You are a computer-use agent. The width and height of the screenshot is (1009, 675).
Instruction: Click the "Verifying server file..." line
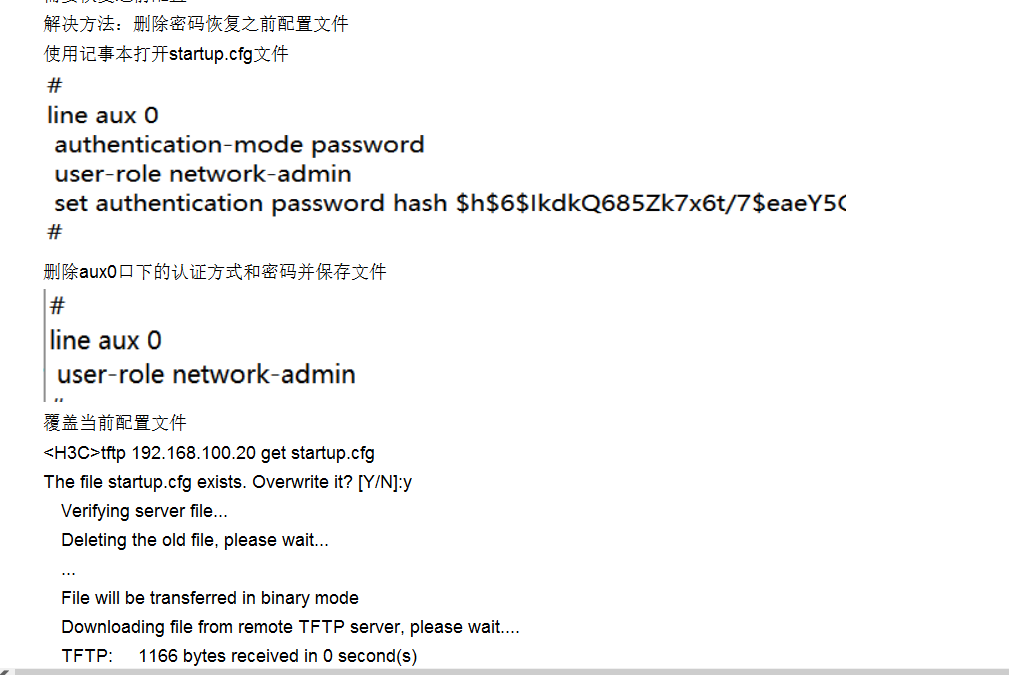coord(144,511)
